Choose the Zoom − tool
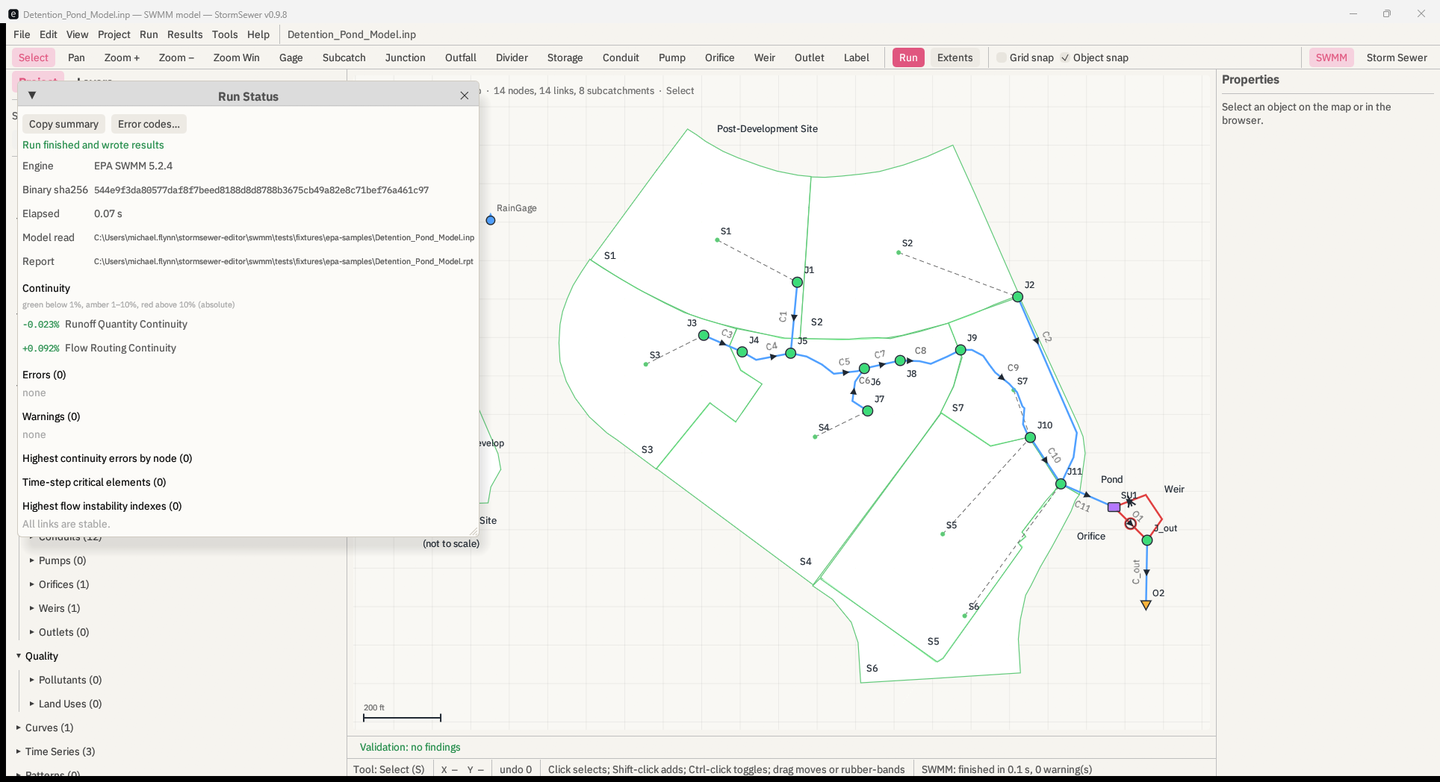Image resolution: width=1440 pixels, height=782 pixels. 177,58
